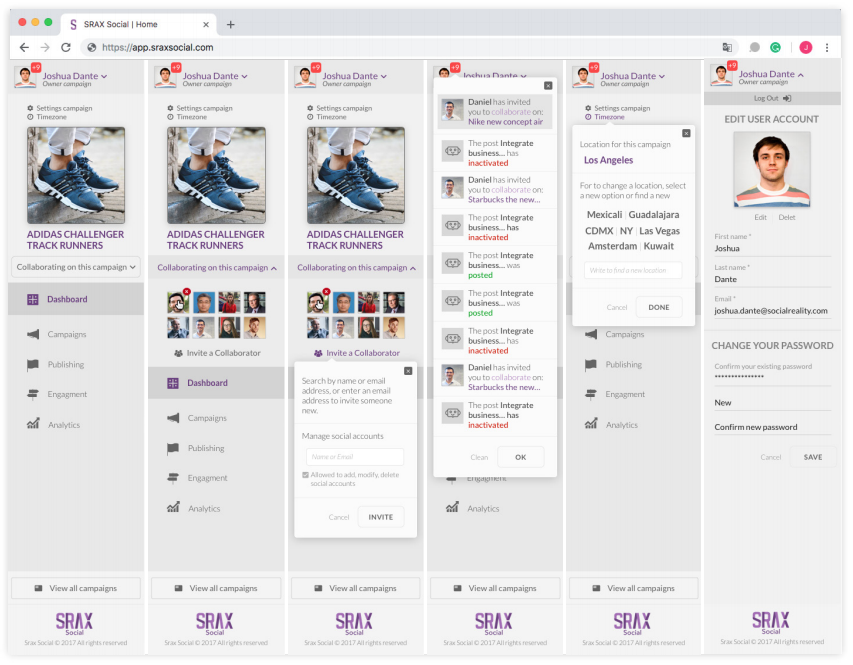Select the Kuwait location option

(658, 246)
